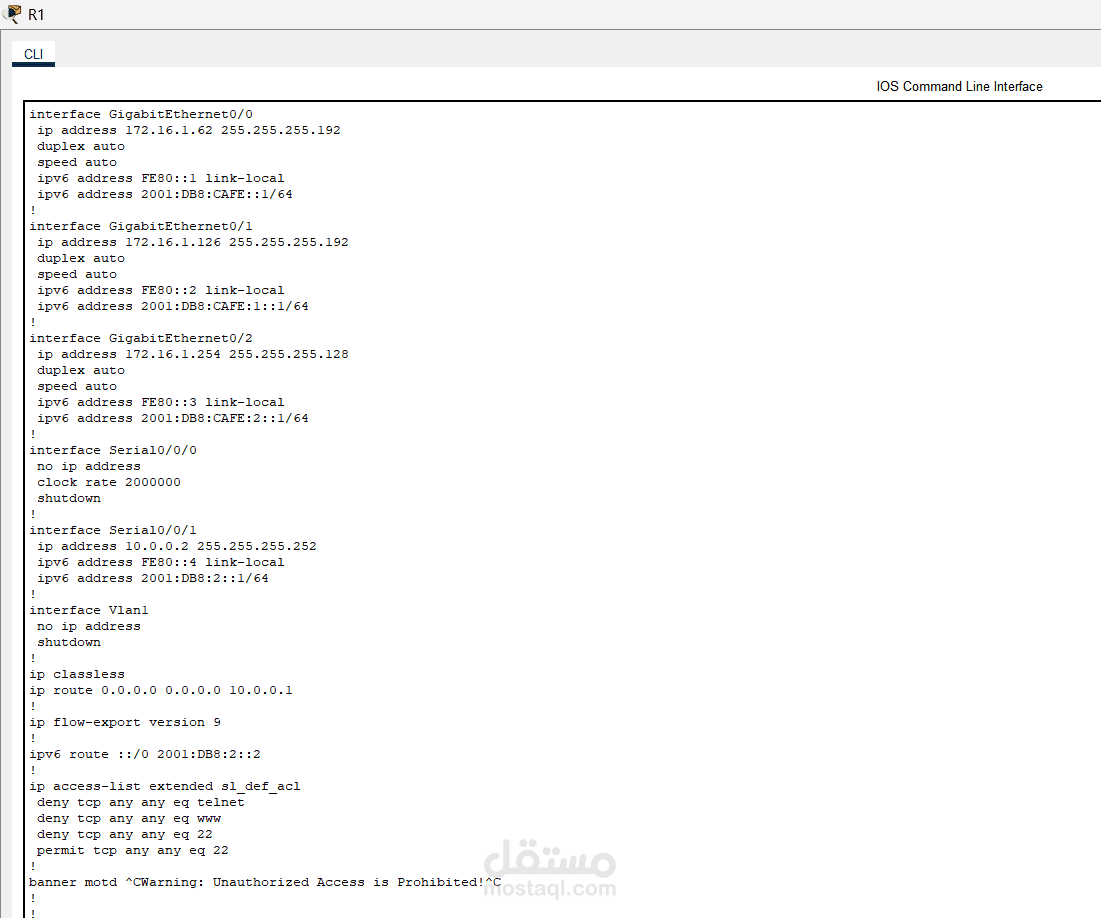
Task: Click 'ipv6 address 2001:DB8:CAFE::1/64' line
Action: pos(165,195)
